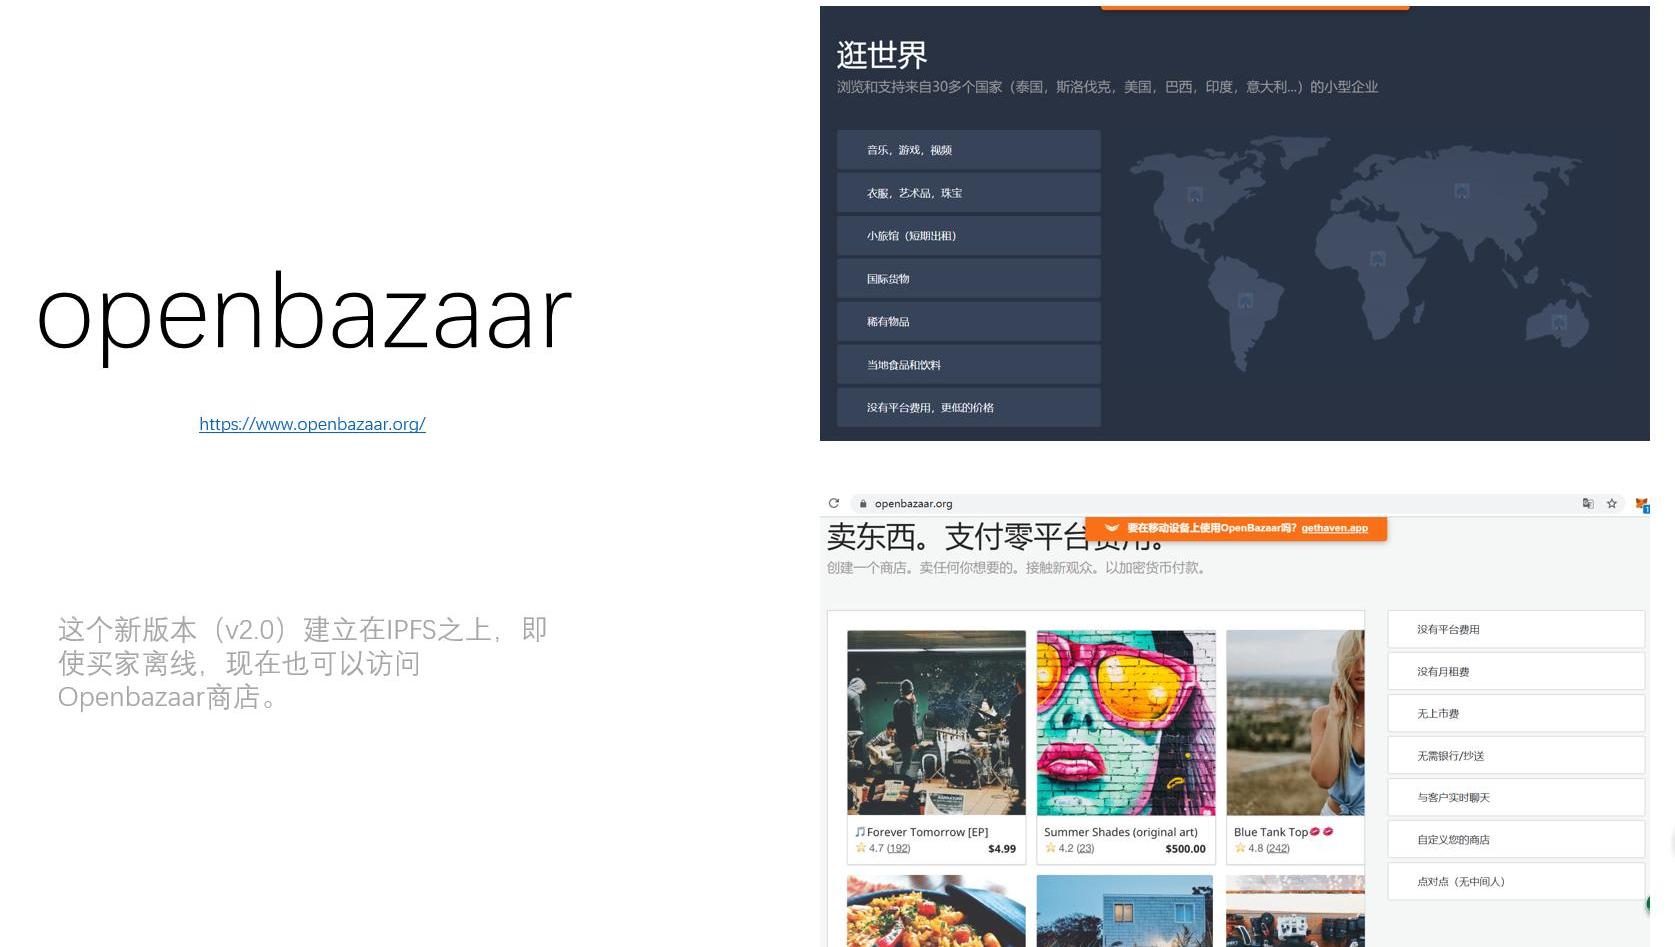Select the 衣服, 艺术品, 珠宝 category button
This screenshot has width=1675, height=947.
coord(969,193)
